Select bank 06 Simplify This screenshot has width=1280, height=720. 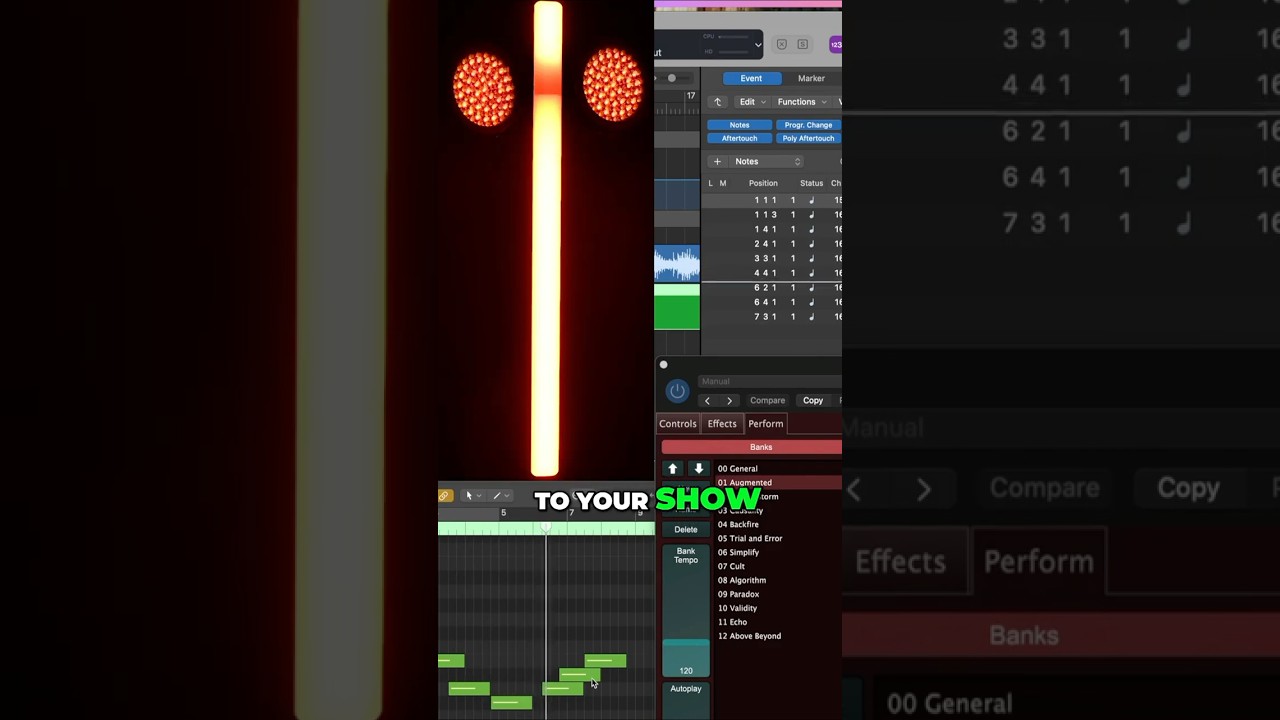[x=777, y=553]
